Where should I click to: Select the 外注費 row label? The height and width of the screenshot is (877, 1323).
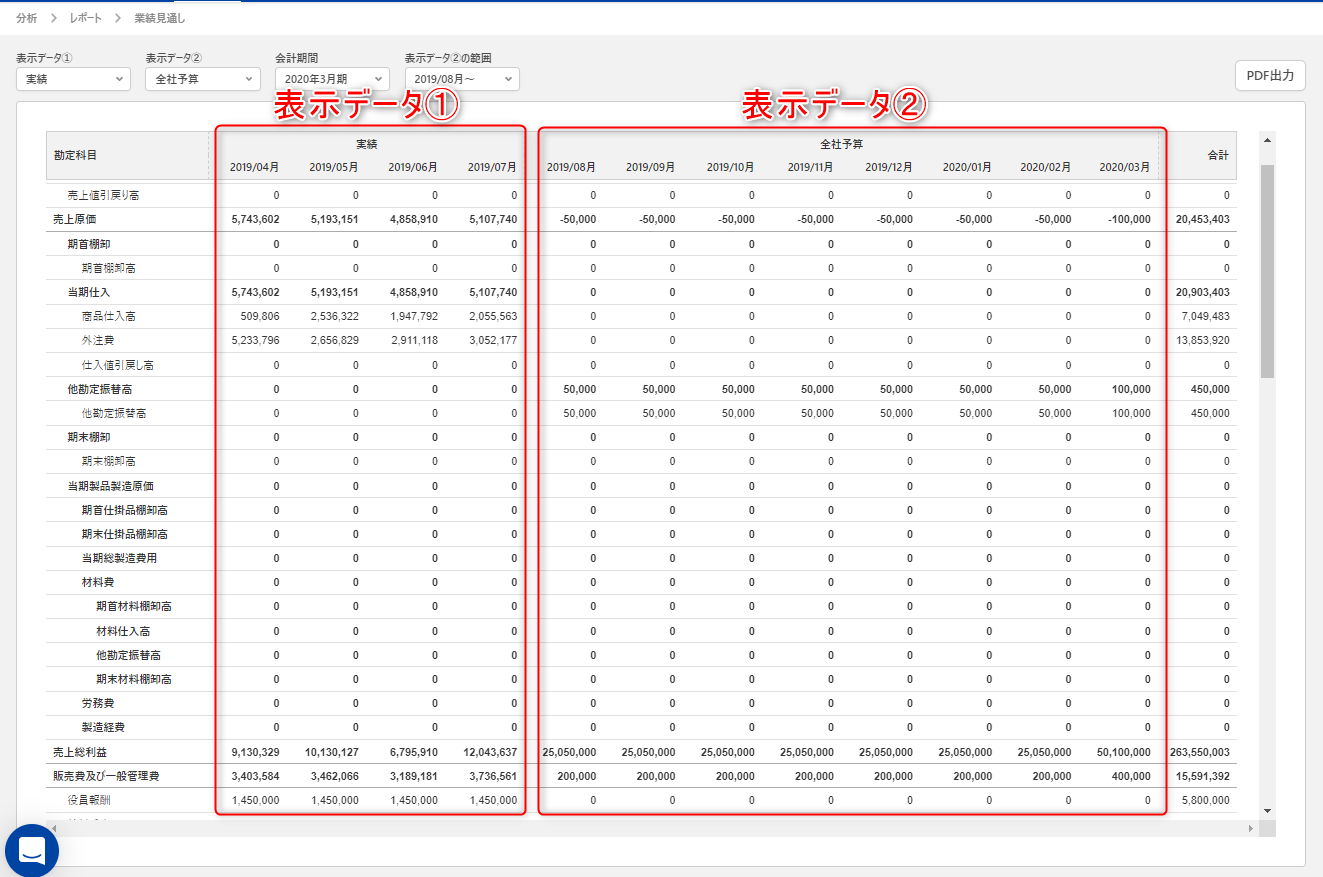(100, 340)
